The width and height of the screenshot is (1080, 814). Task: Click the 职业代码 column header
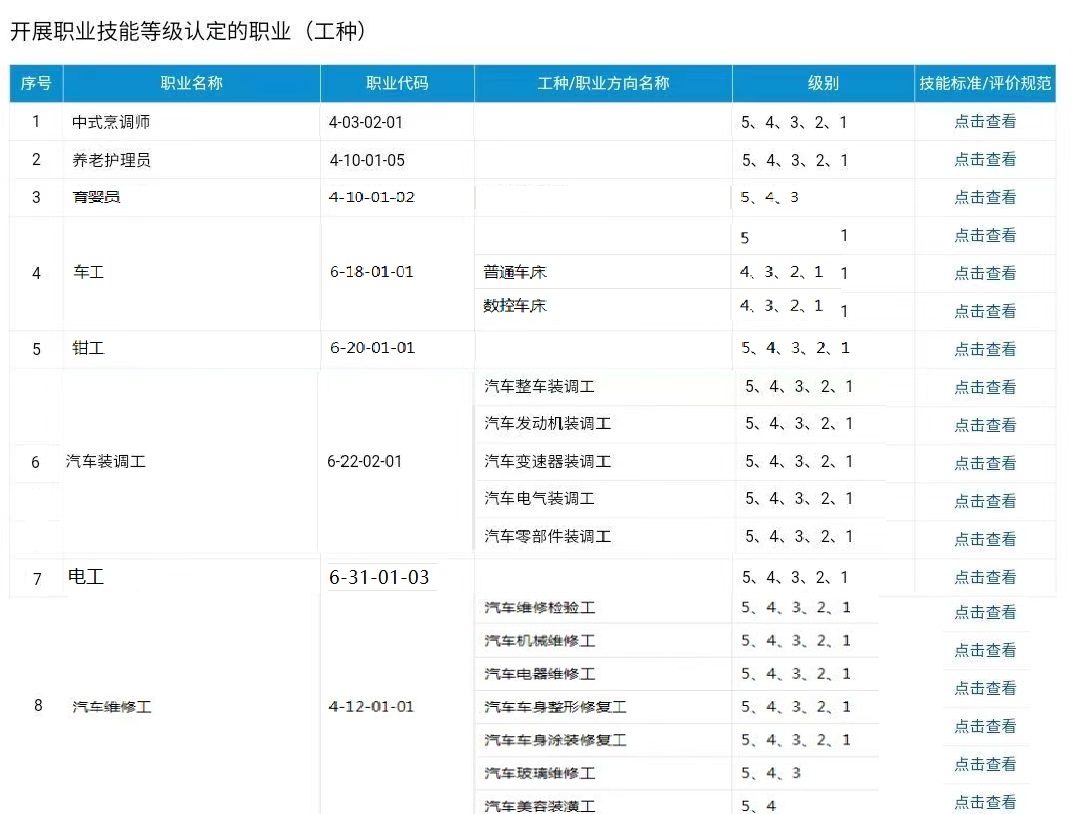[396, 84]
